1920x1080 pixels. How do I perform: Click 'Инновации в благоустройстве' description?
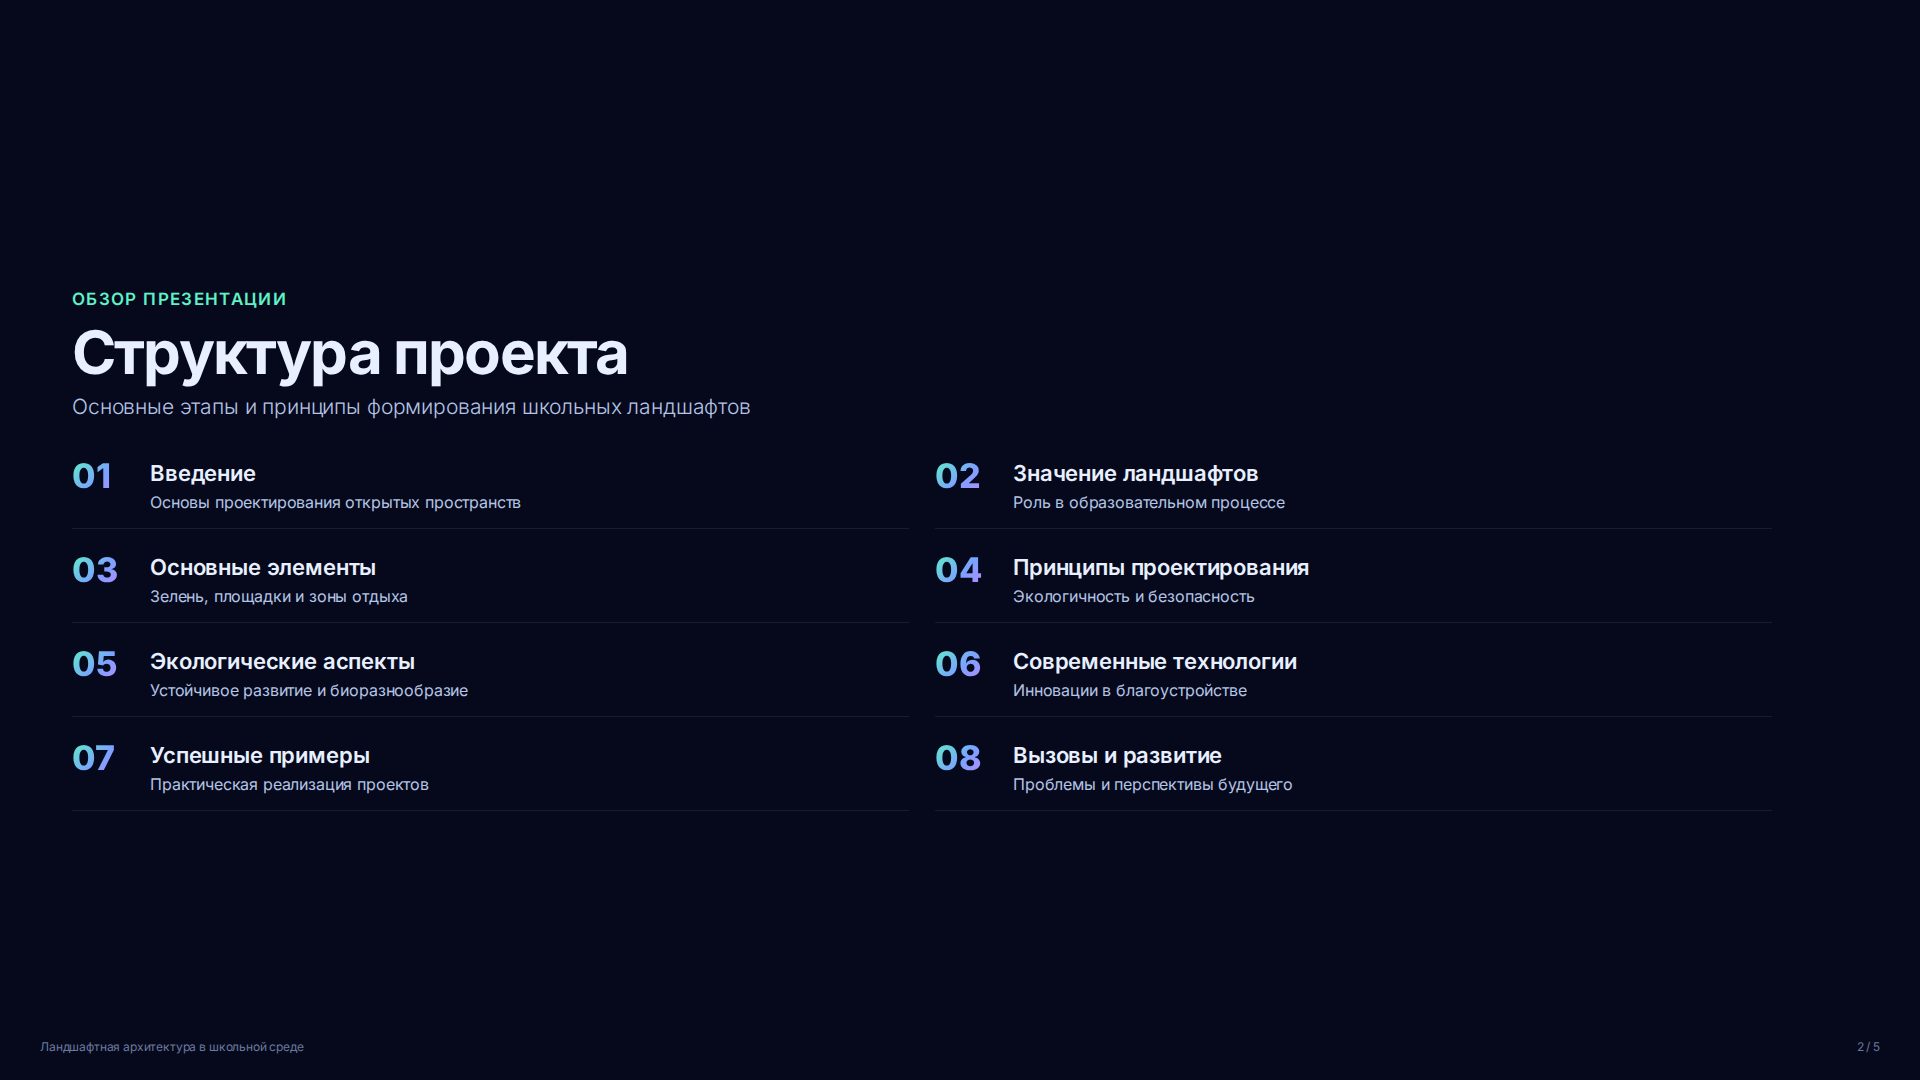click(x=1130, y=691)
